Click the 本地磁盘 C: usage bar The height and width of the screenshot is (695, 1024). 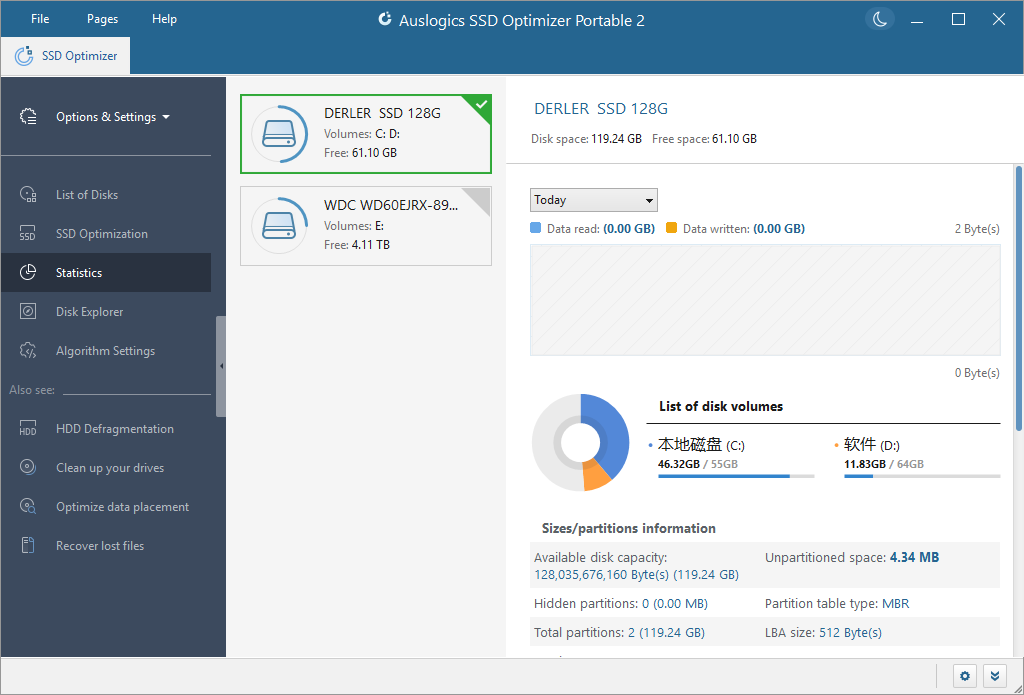736,477
